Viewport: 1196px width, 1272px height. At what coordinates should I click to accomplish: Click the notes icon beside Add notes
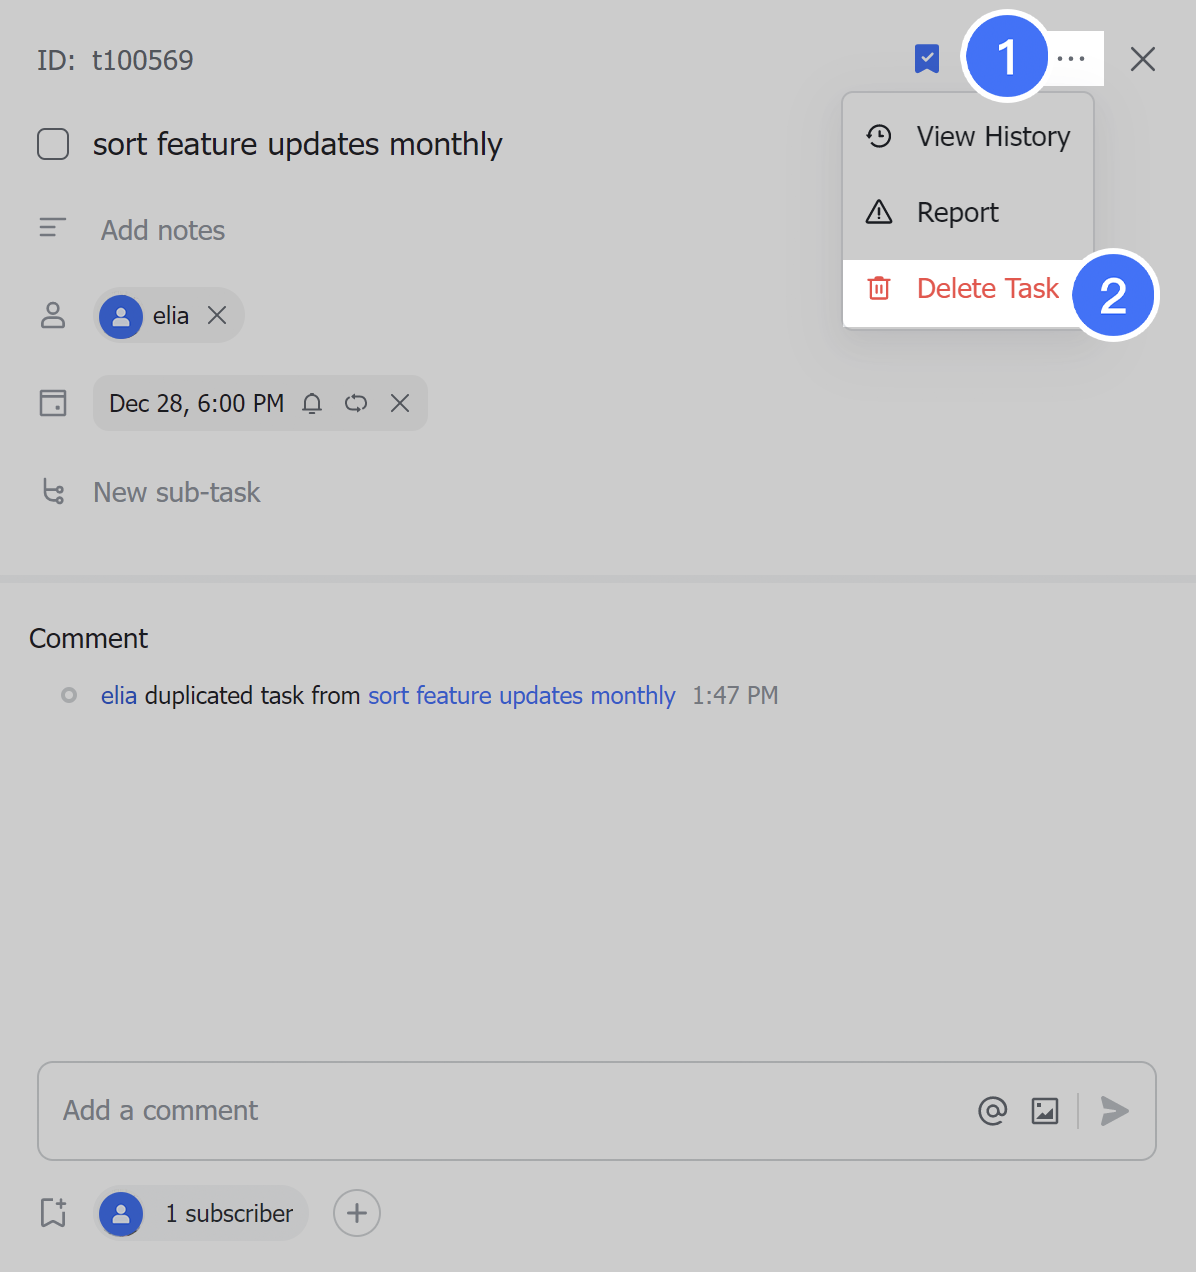[52, 228]
